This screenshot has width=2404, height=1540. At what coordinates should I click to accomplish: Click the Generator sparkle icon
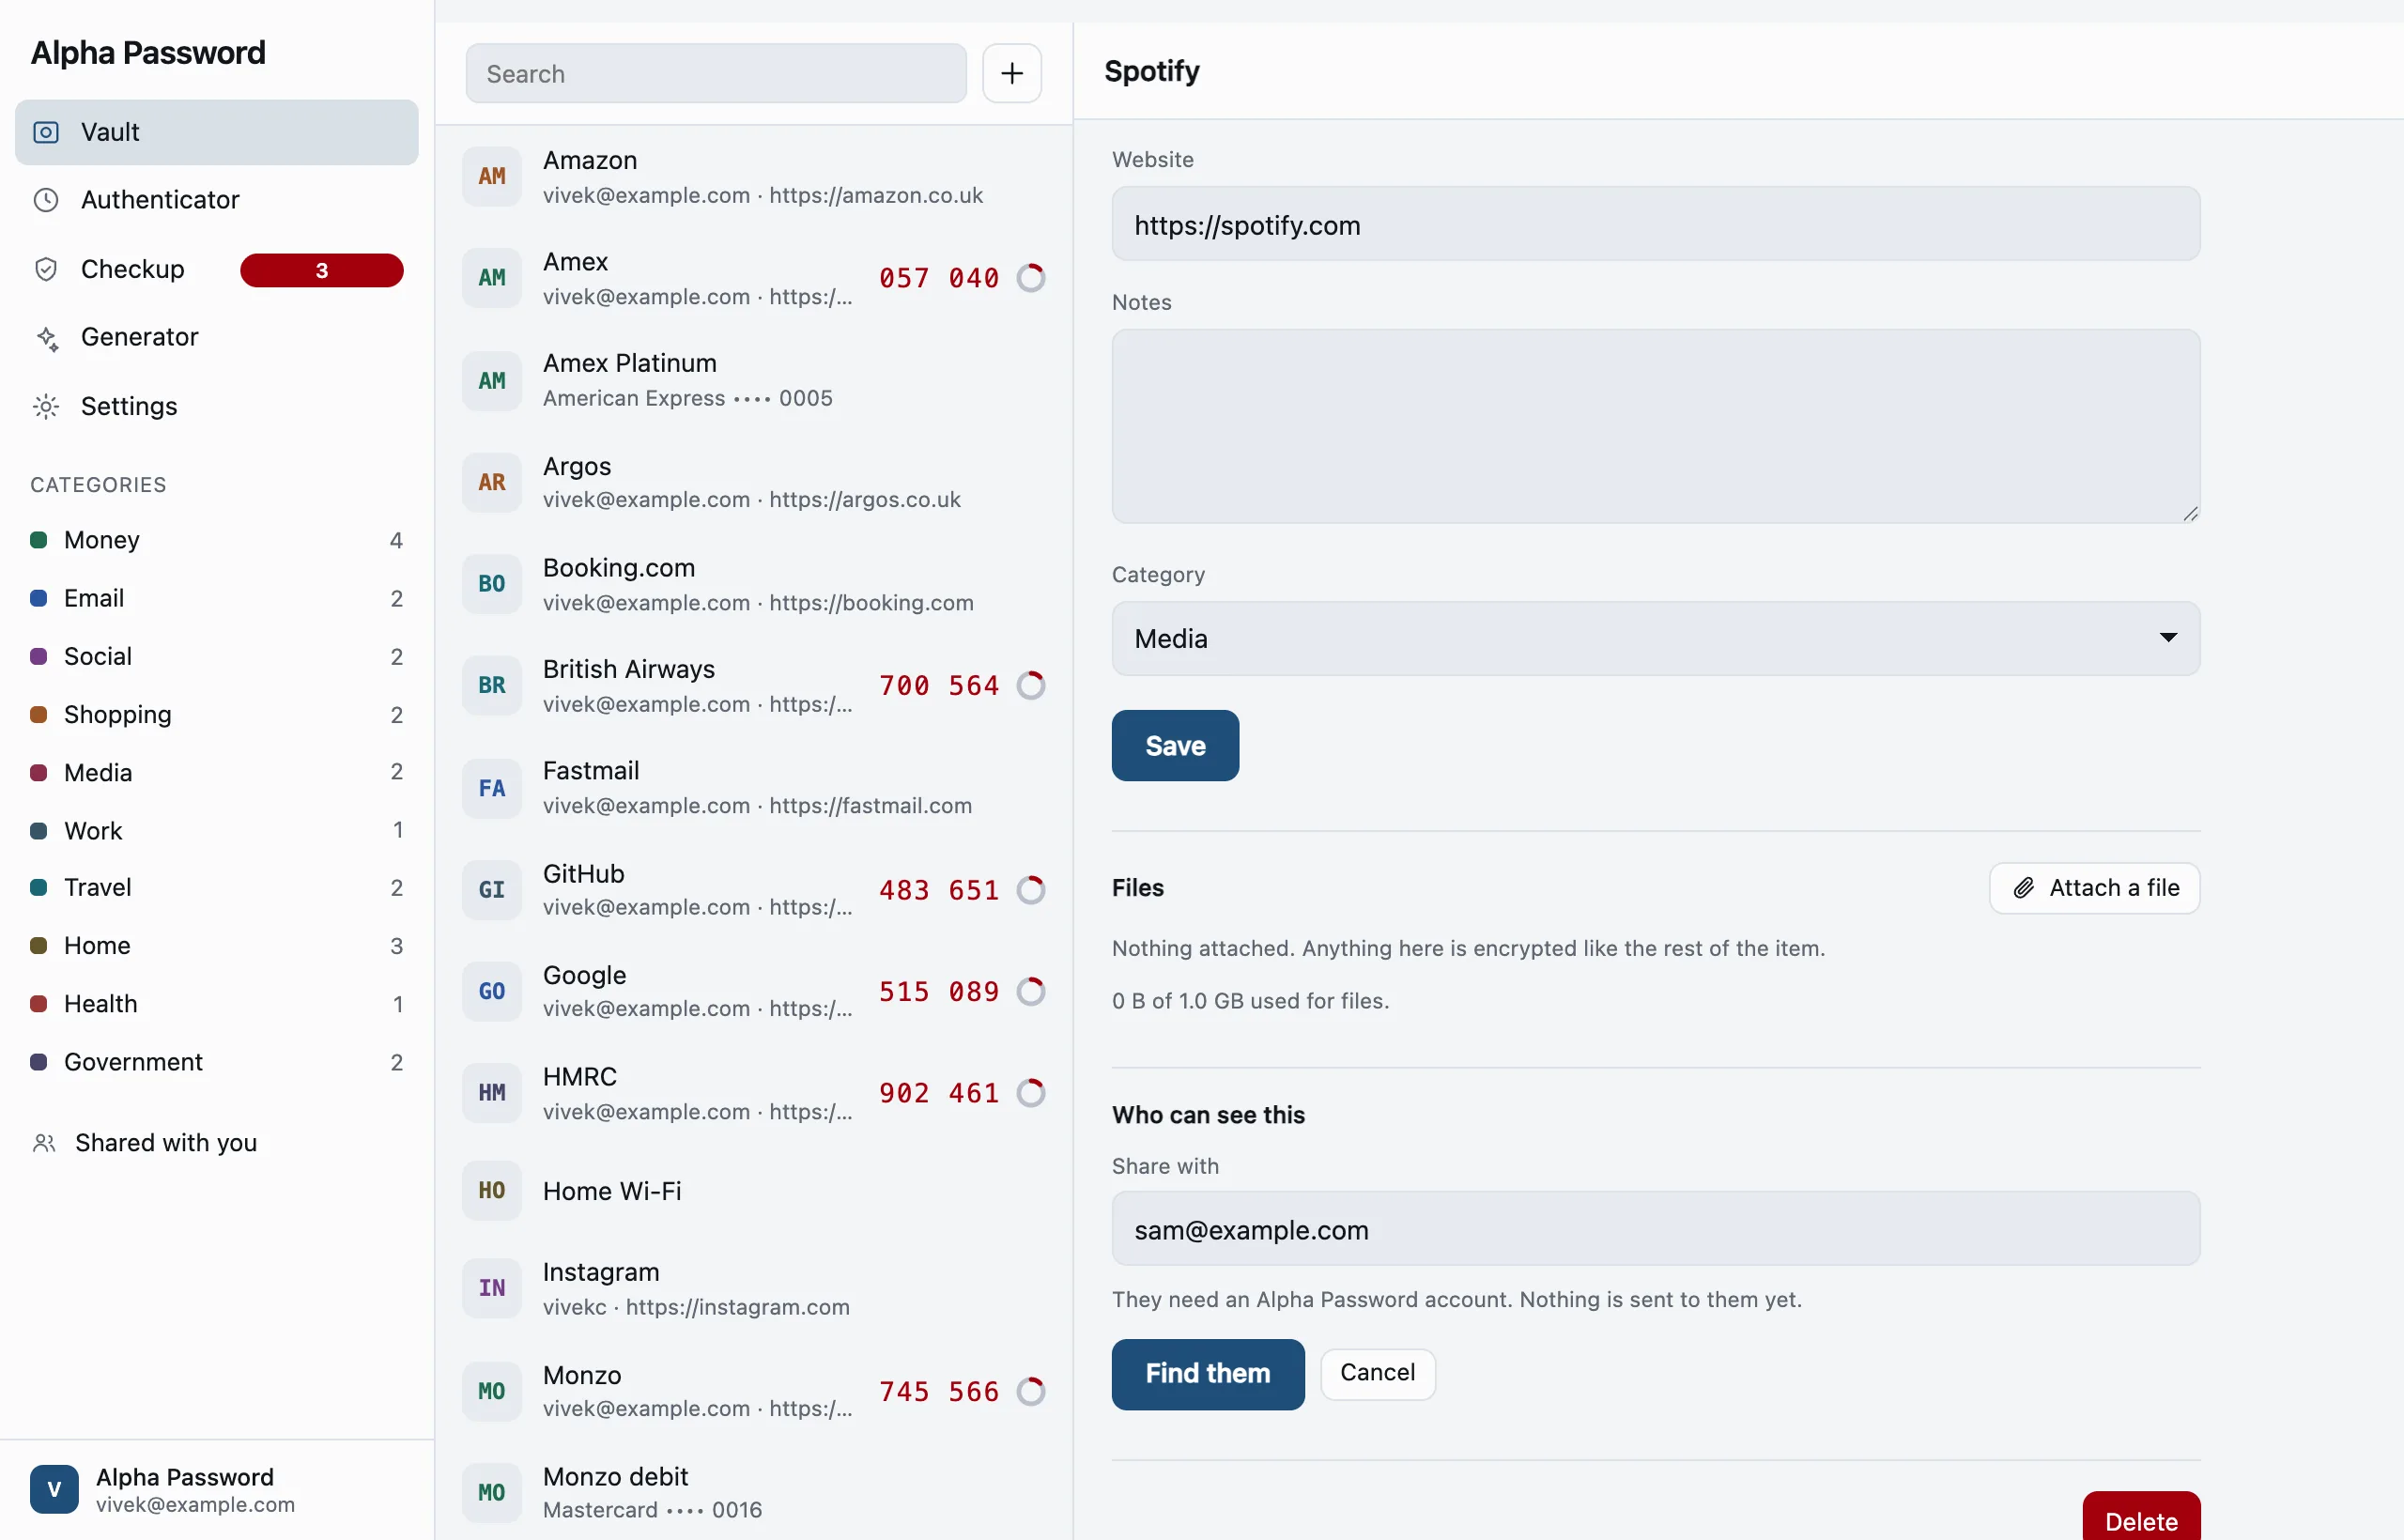tap(46, 338)
